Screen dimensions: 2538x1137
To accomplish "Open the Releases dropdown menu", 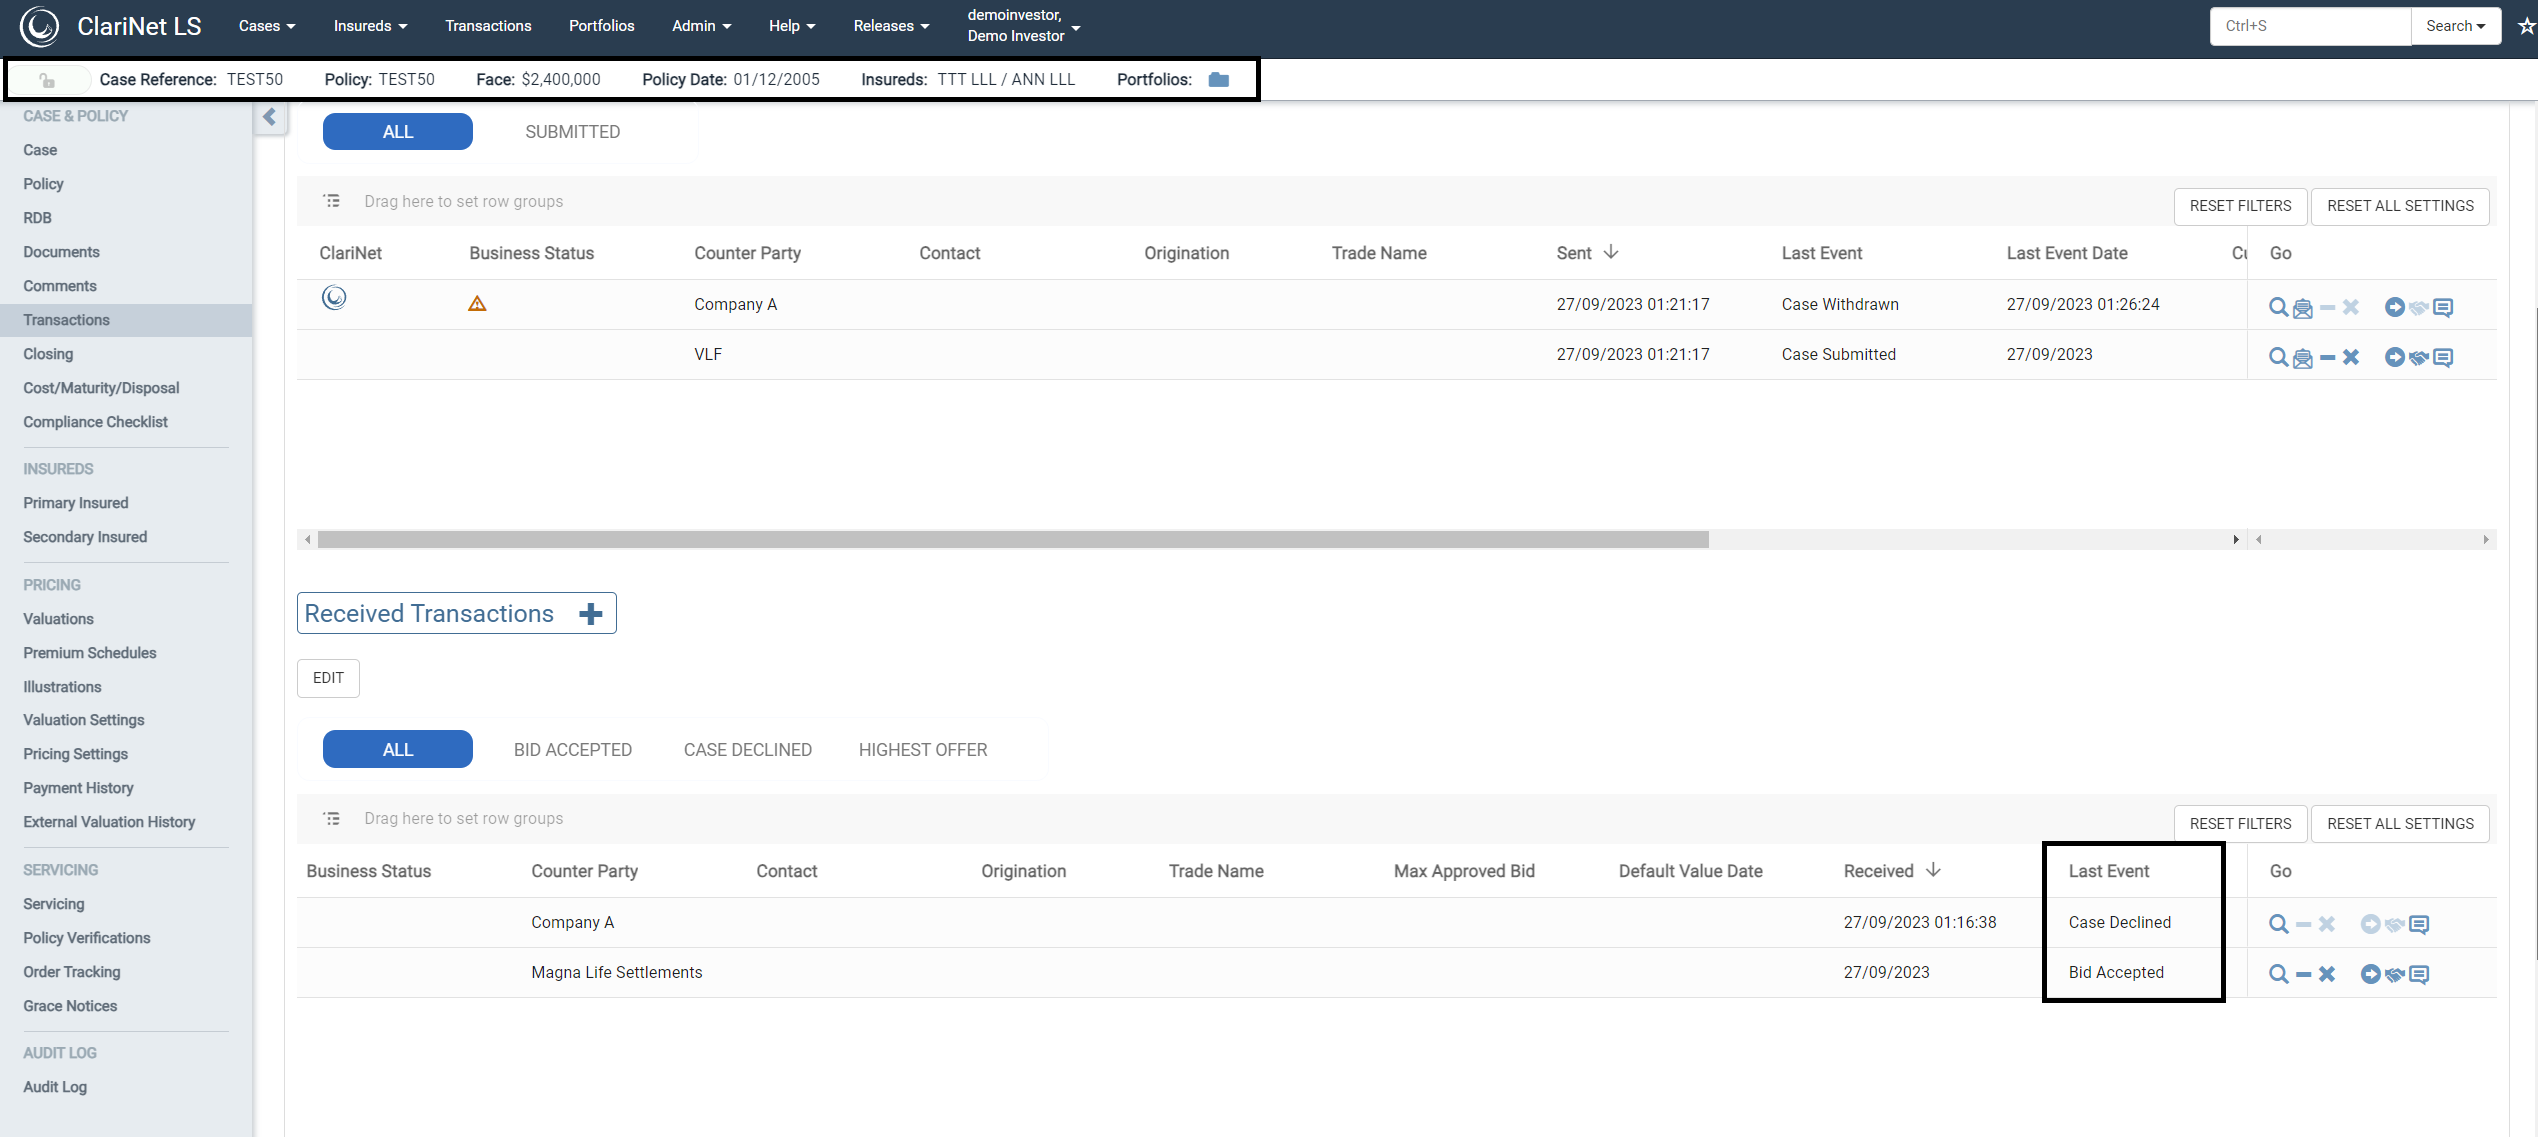I will pyautogui.click(x=891, y=26).
